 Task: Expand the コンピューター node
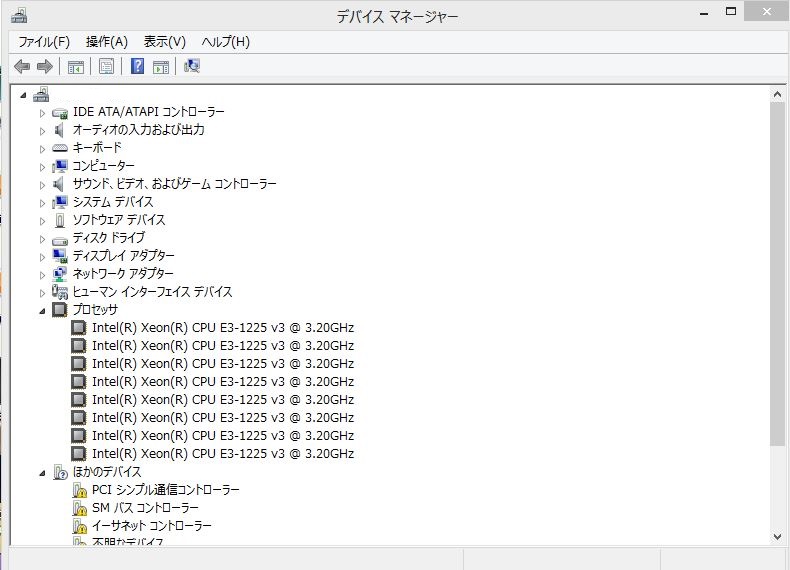42,167
